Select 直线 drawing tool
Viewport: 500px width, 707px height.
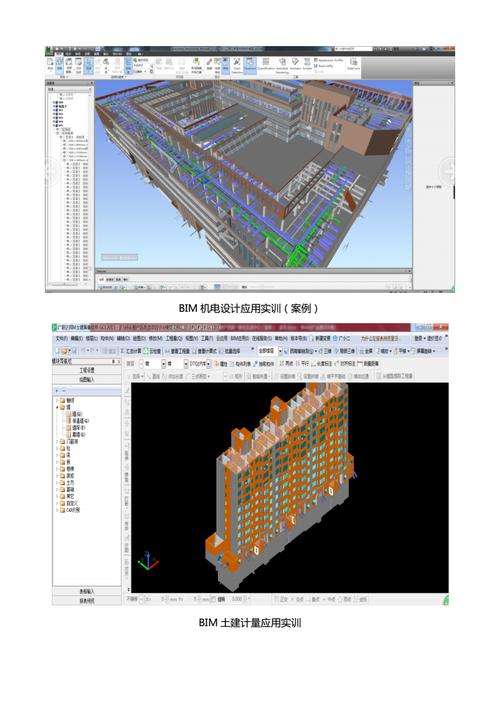[x=153, y=376]
